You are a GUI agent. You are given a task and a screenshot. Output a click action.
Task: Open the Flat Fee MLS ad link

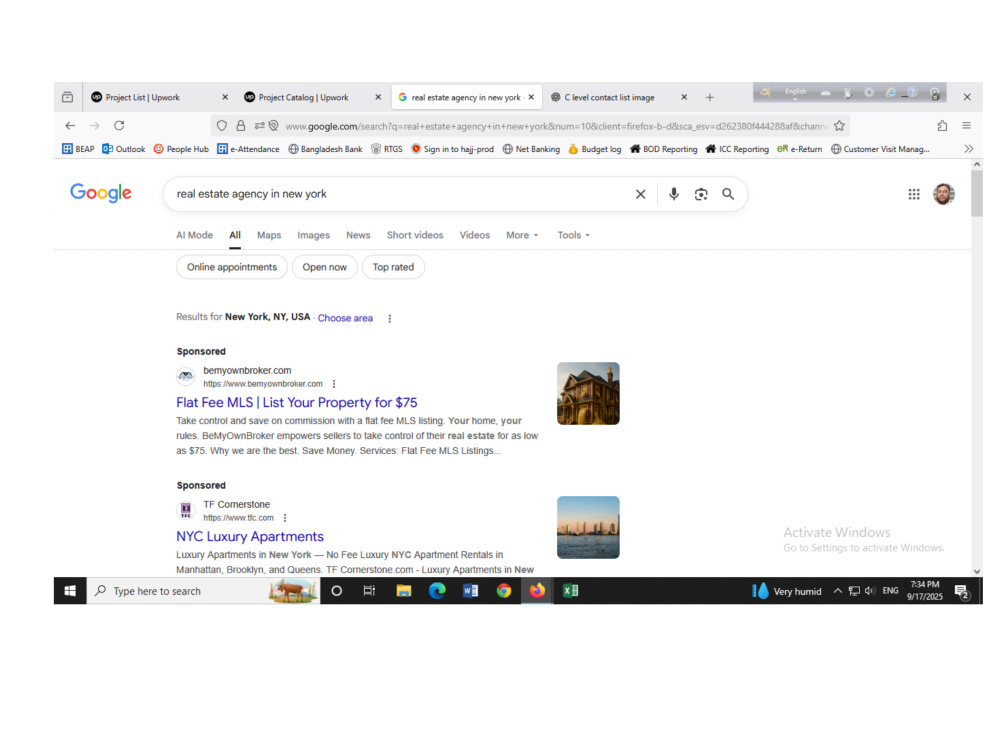(x=297, y=402)
